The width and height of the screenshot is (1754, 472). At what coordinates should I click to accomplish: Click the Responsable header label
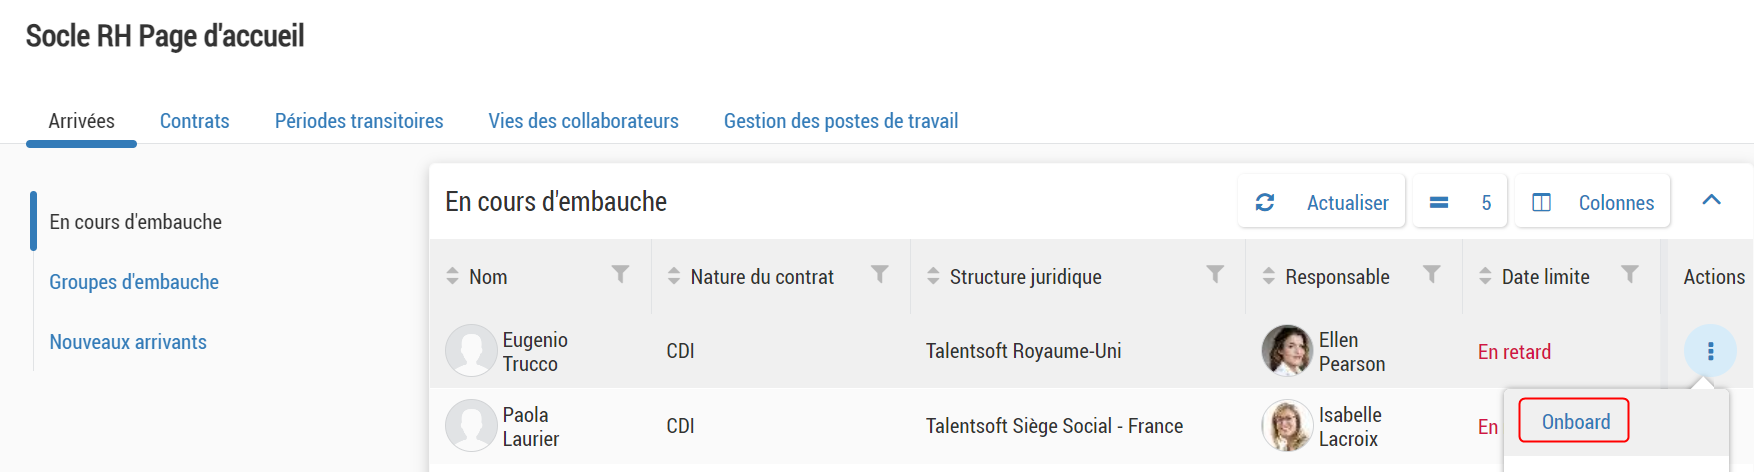point(1338,277)
